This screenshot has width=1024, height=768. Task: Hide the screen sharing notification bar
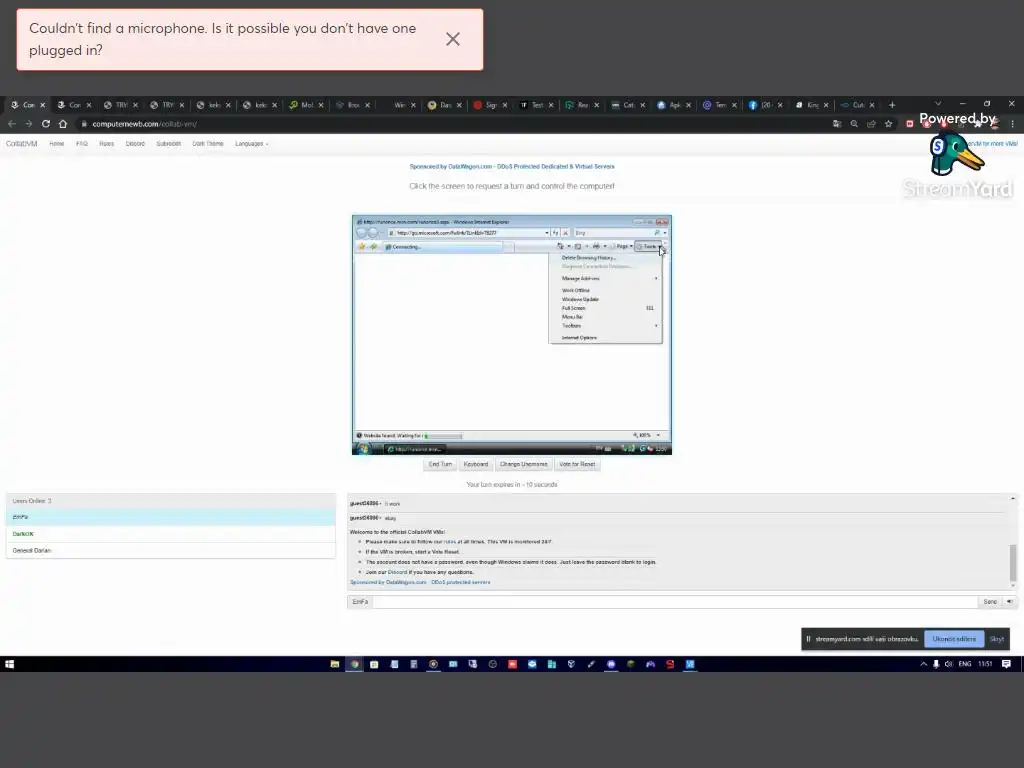(x=997, y=639)
